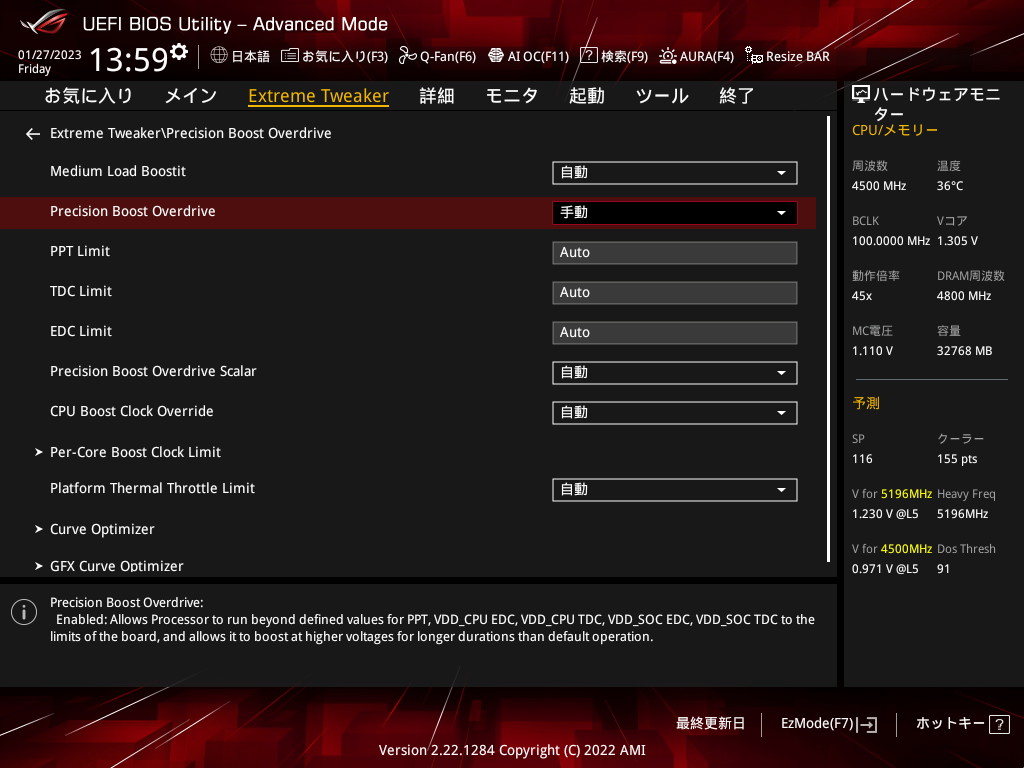Click 155 pts cooler score
The width and height of the screenshot is (1024, 768).
tap(957, 459)
